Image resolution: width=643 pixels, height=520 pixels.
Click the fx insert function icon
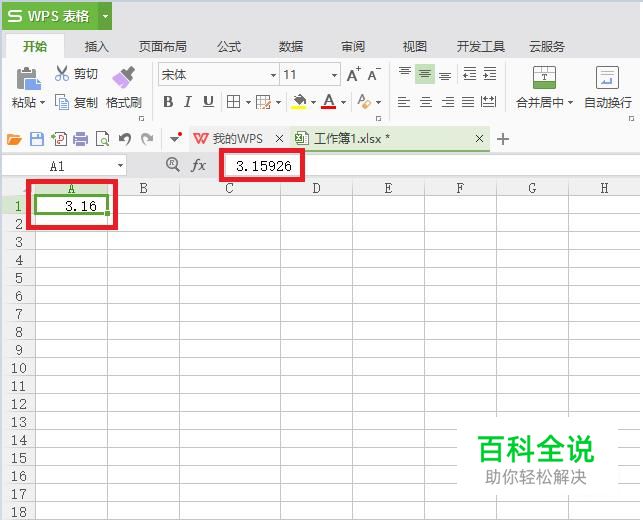click(198, 165)
